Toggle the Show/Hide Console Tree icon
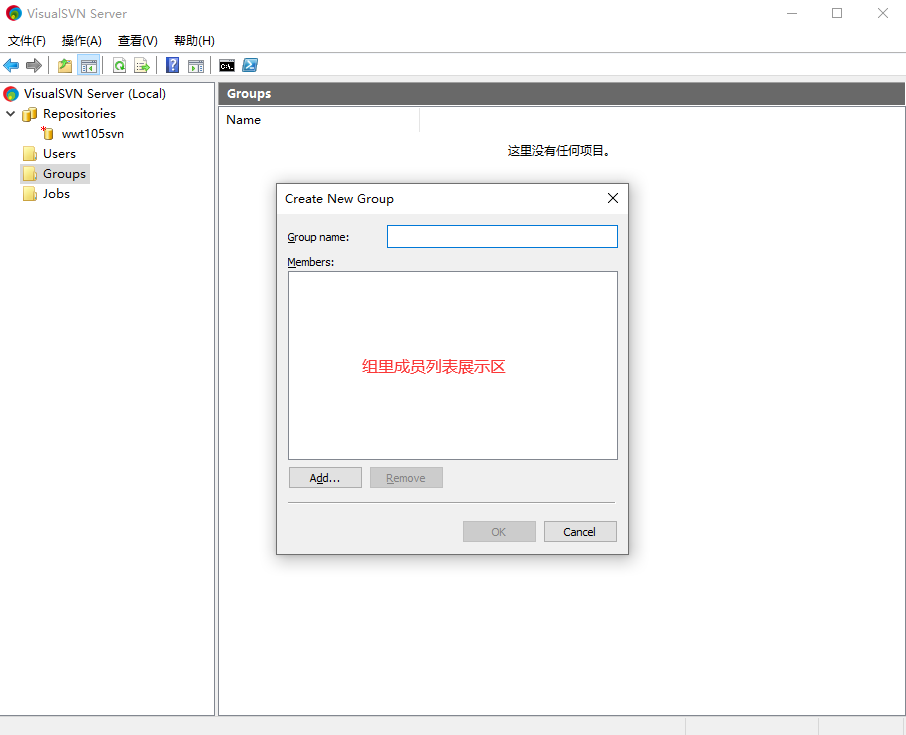The width and height of the screenshot is (906, 735). [89, 66]
